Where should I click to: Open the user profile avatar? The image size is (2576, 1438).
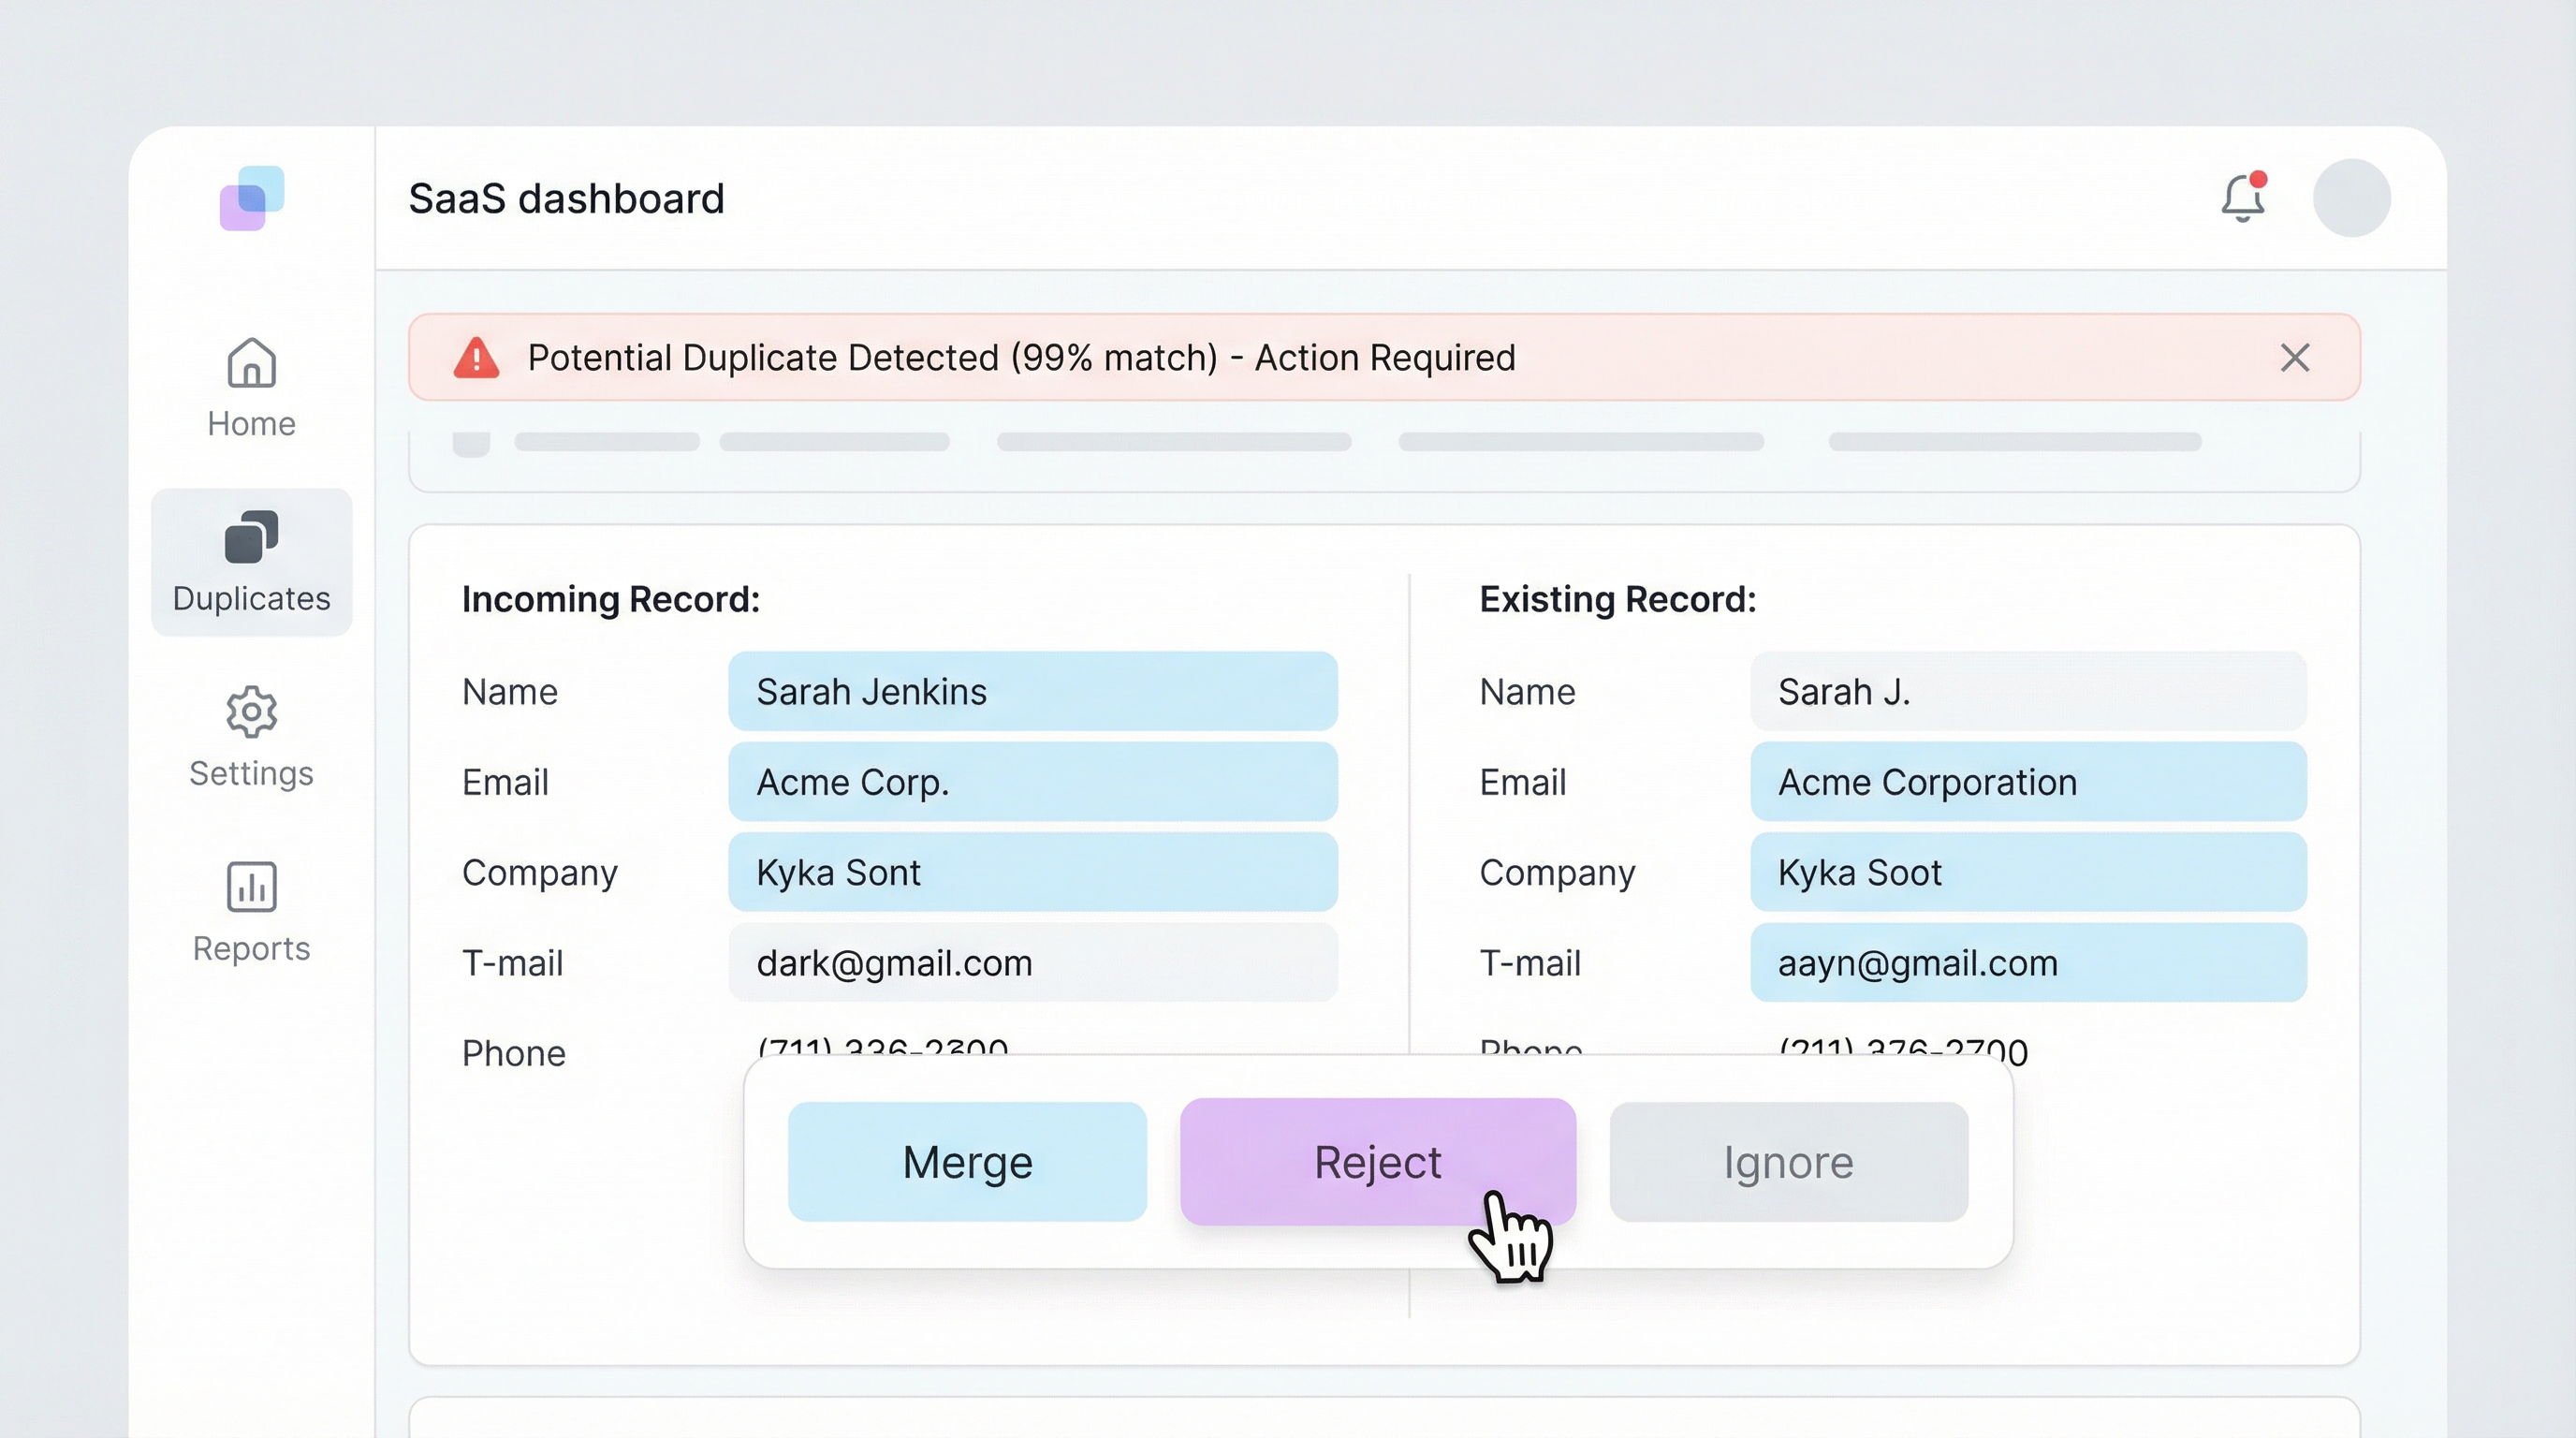coord(2352,197)
